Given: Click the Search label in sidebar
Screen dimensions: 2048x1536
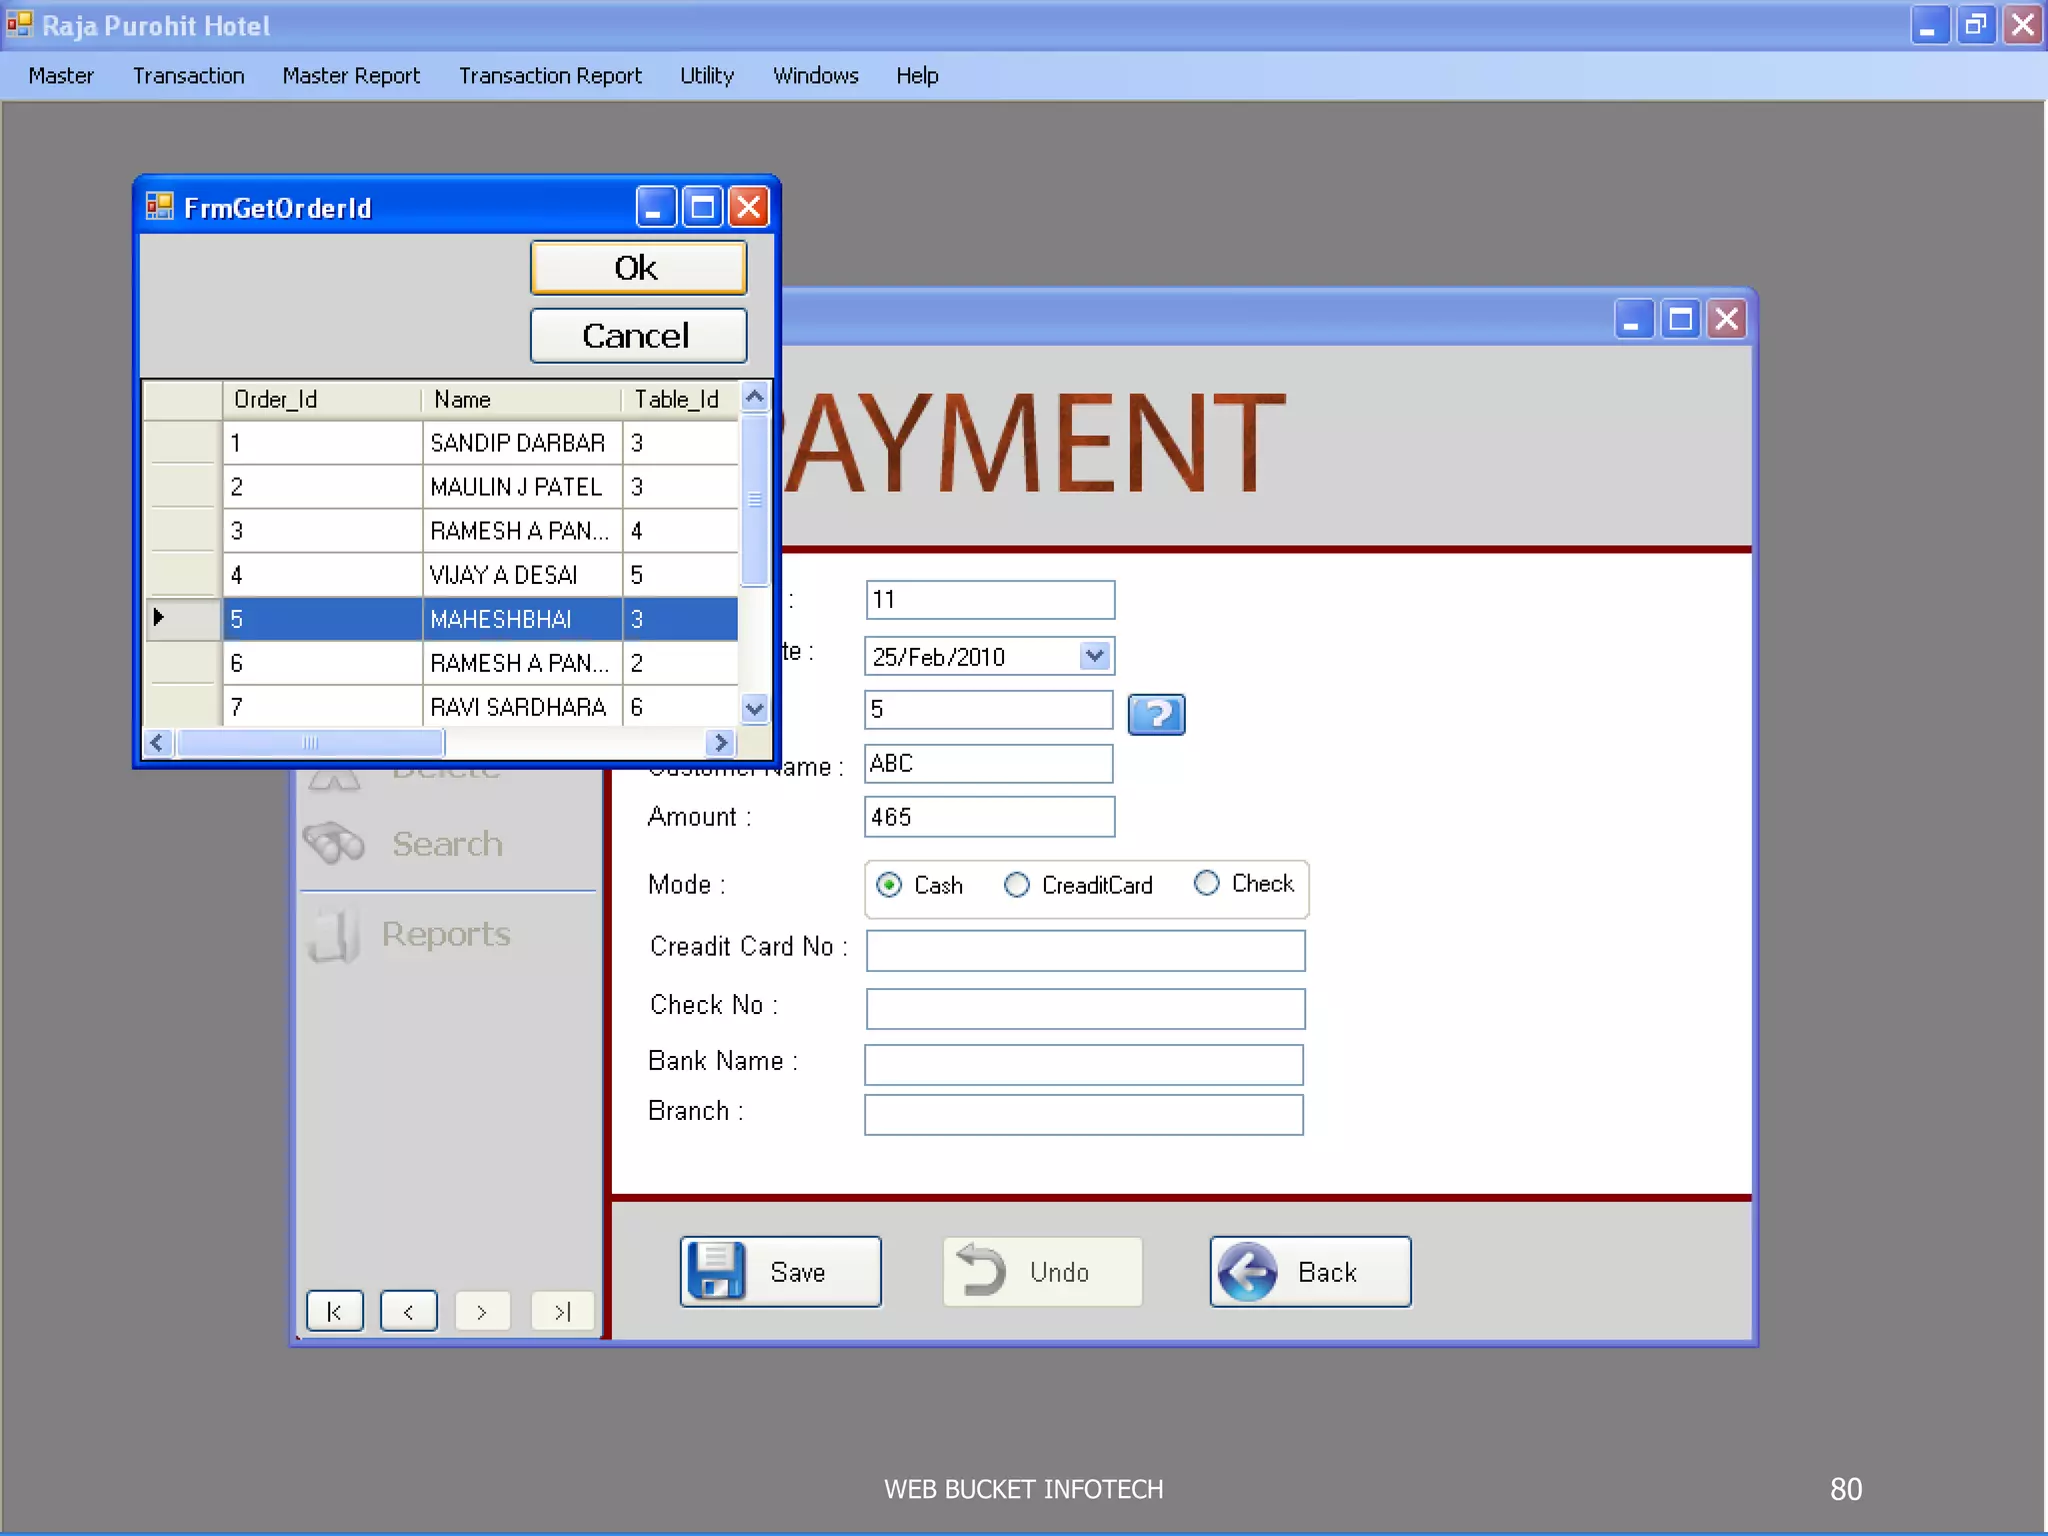Looking at the screenshot, I should [447, 844].
